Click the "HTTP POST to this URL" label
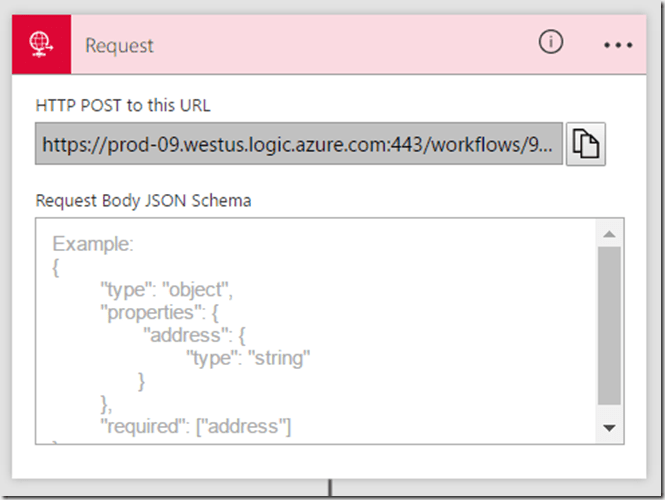The image size is (665, 500). tap(123, 105)
